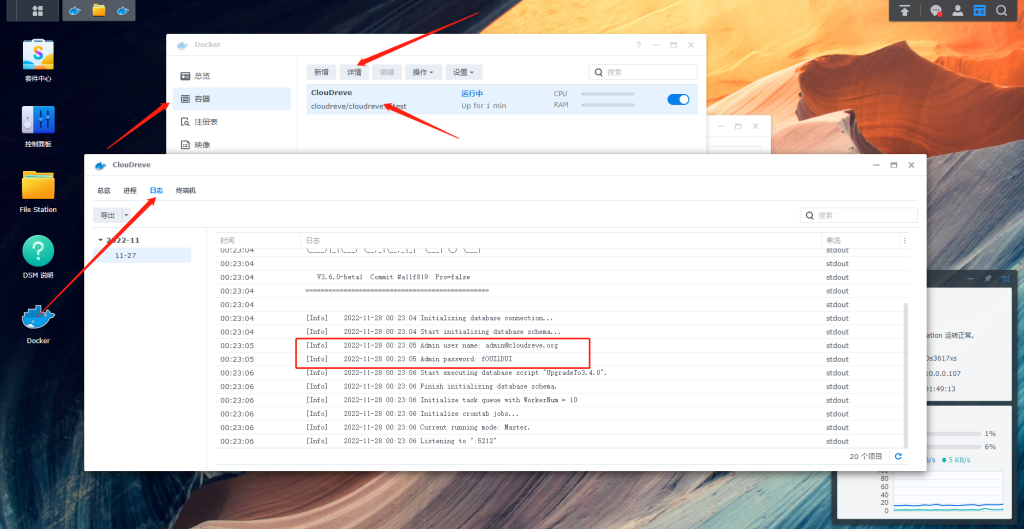Focus the Docker window search field
The height and width of the screenshot is (529, 1024).
[x=643, y=72]
